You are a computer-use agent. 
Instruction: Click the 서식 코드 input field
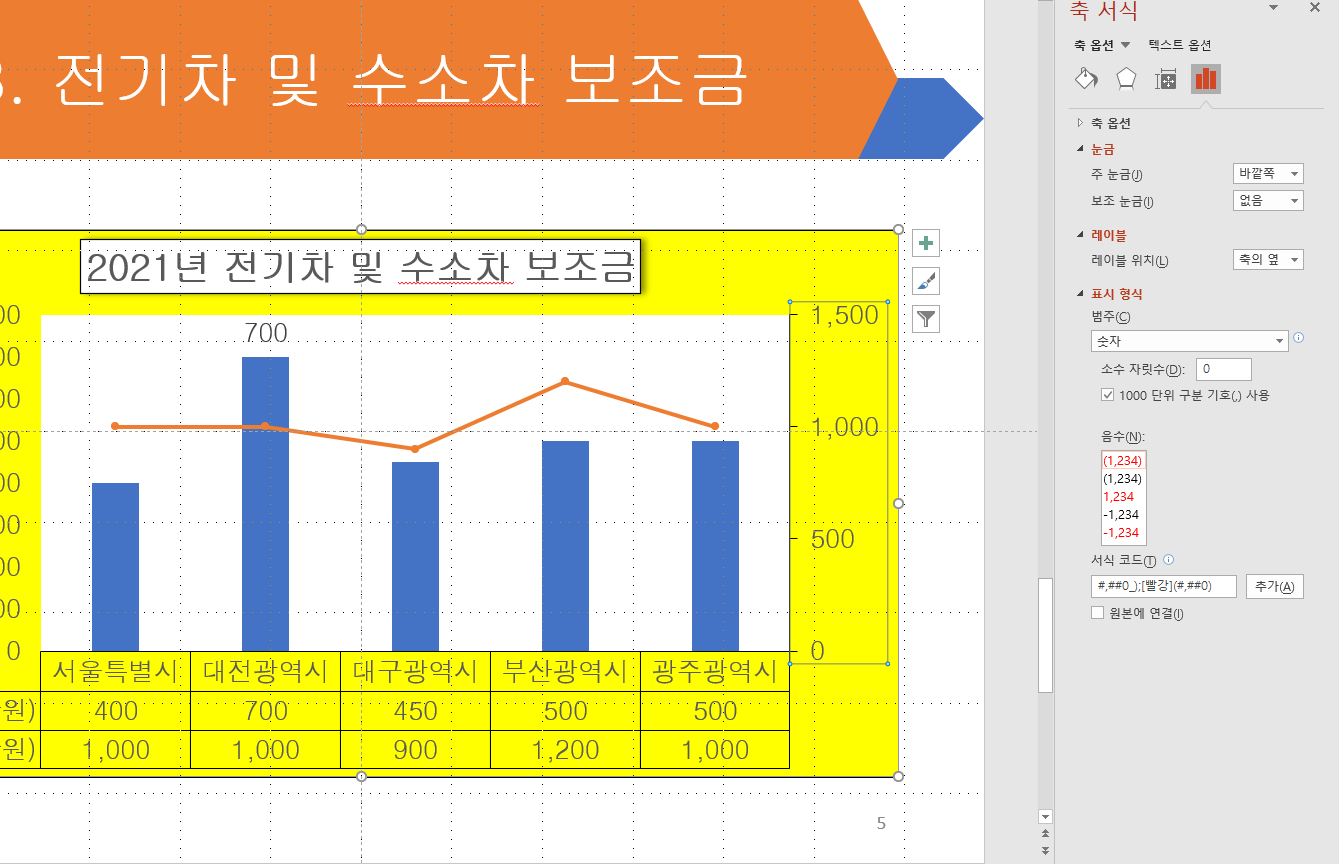point(1164,586)
